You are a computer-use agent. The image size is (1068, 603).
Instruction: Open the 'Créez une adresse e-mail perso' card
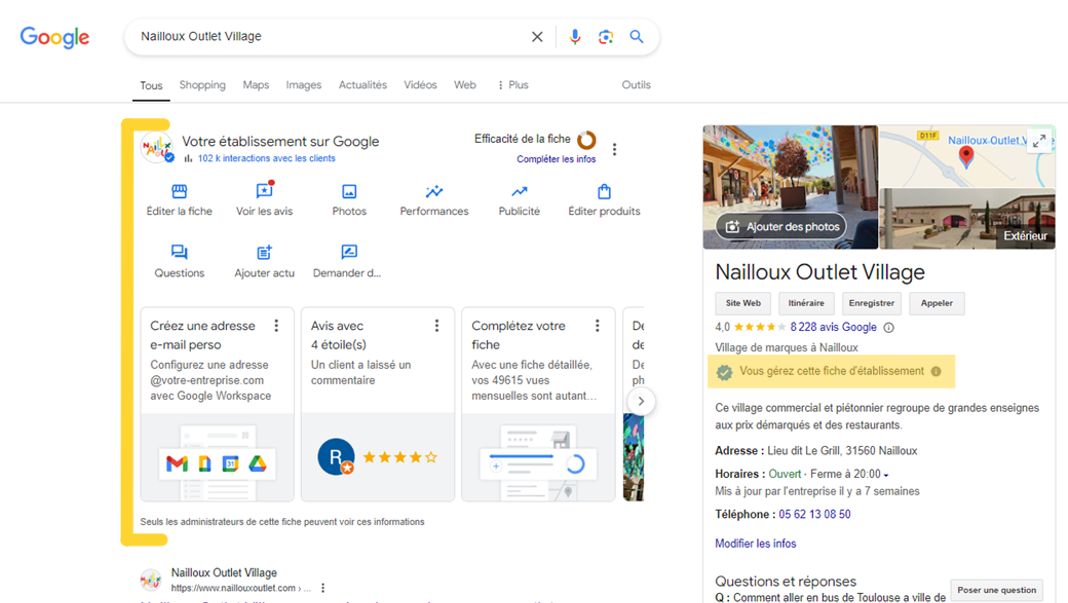click(217, 405)
